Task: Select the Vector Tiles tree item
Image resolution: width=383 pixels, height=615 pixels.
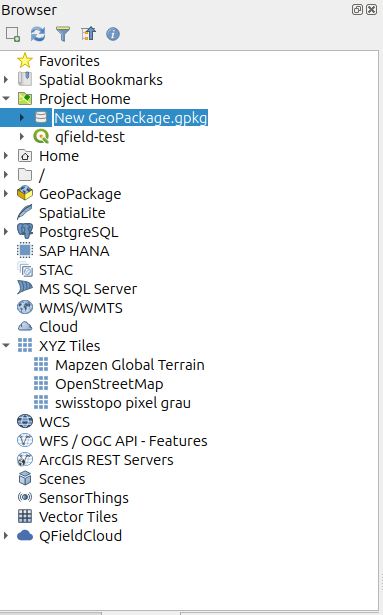Action: [x=78, y=517]
